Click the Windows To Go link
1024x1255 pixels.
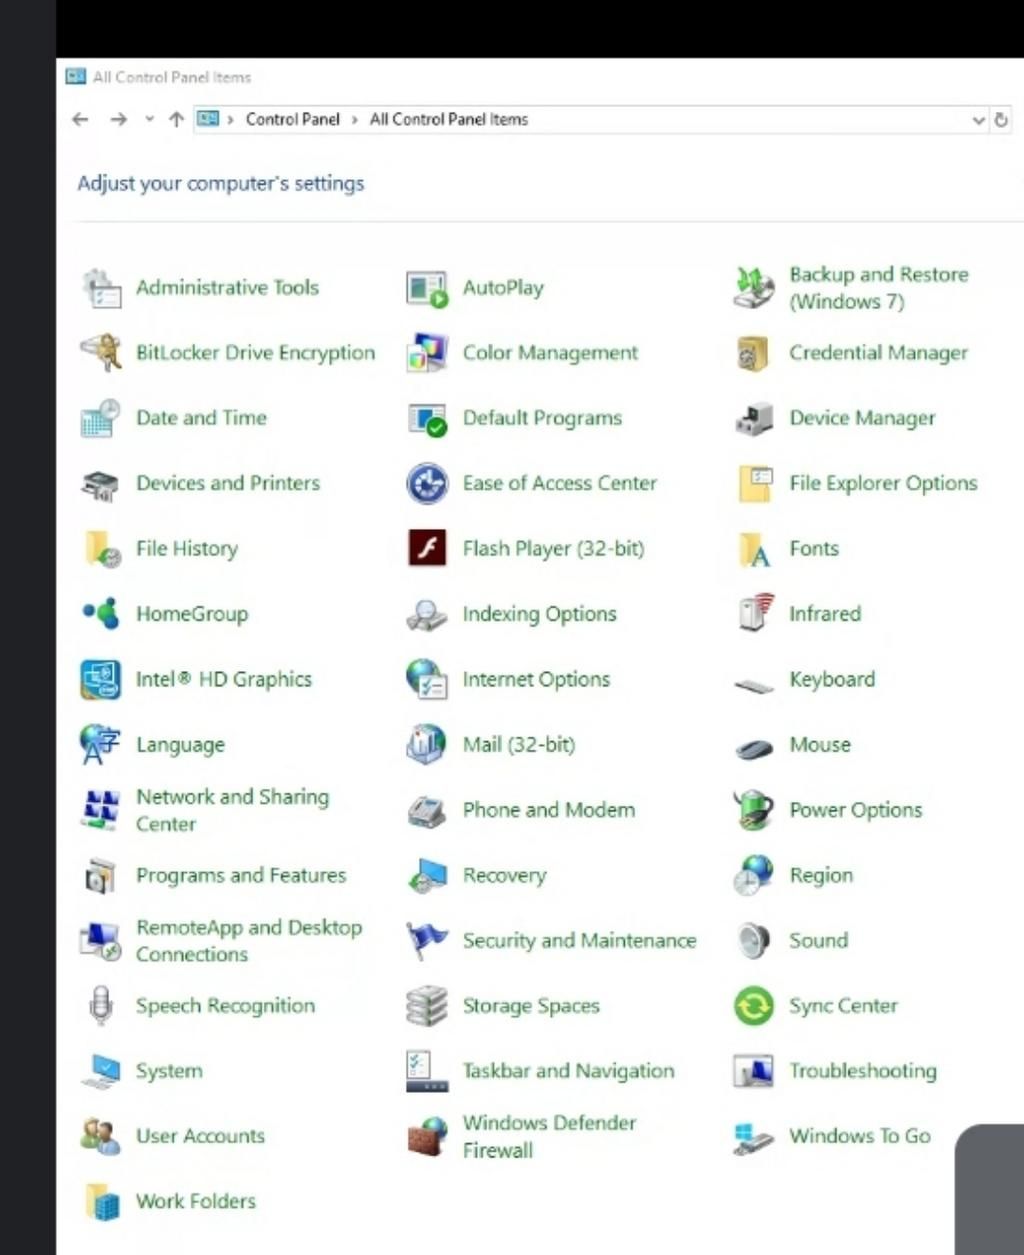point(860,1136)
